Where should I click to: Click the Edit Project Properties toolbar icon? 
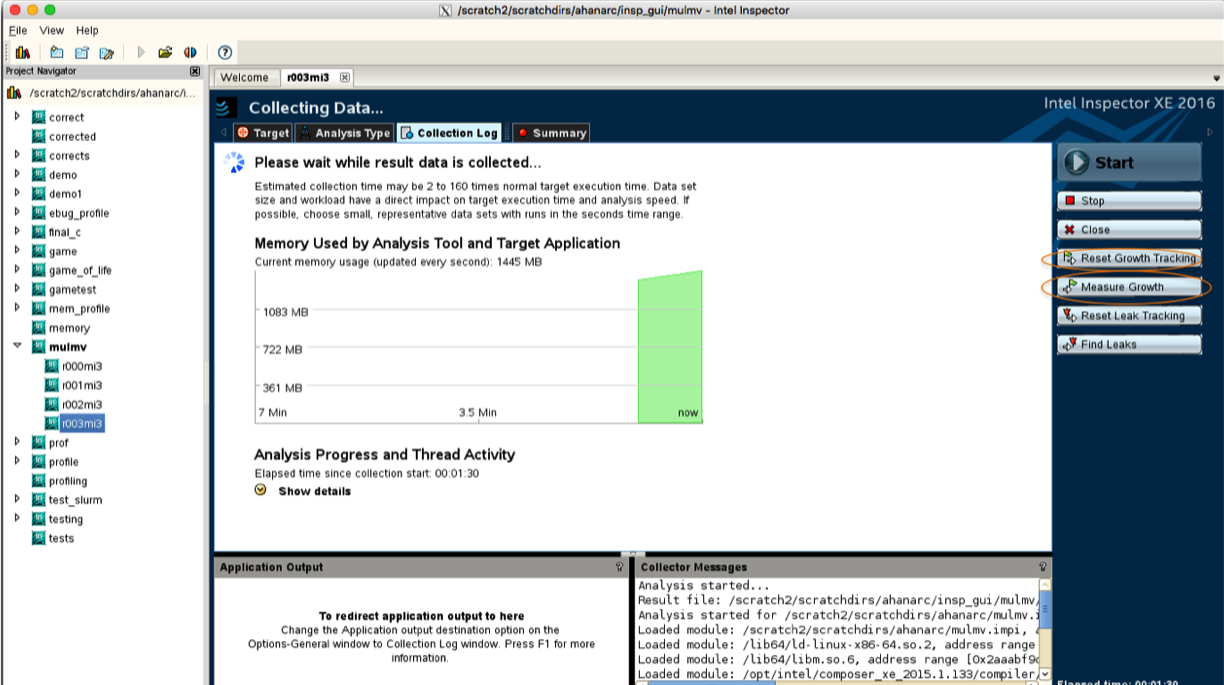[104, 52]
